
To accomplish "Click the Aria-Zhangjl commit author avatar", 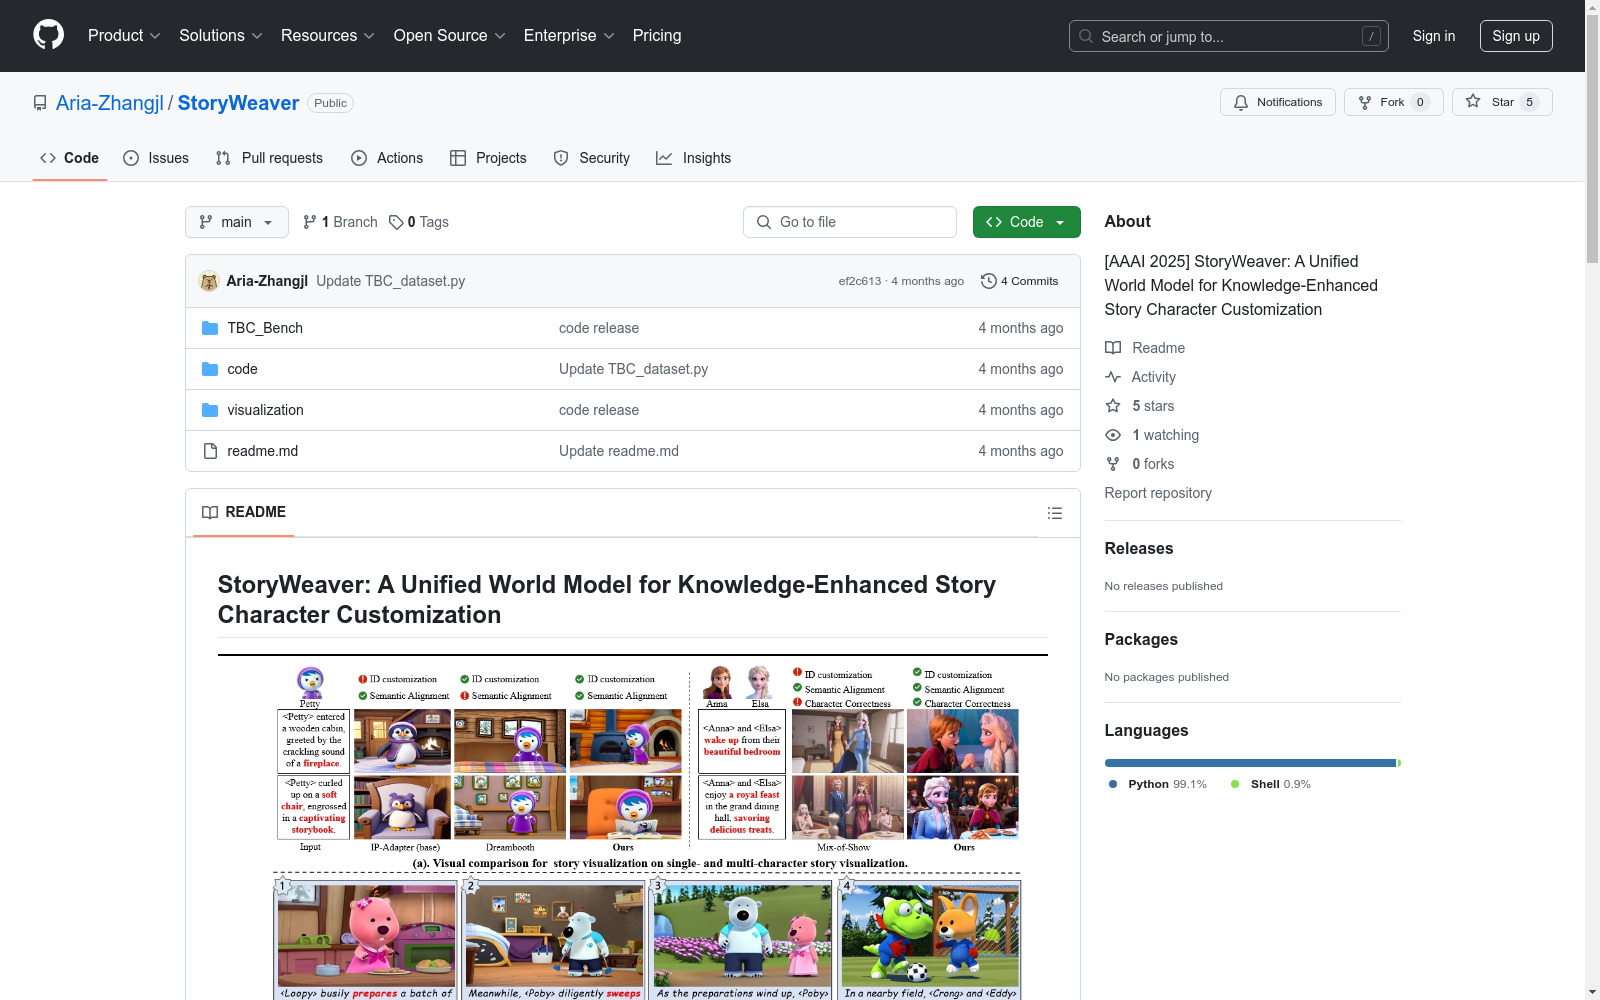I will tap(209, 281).
